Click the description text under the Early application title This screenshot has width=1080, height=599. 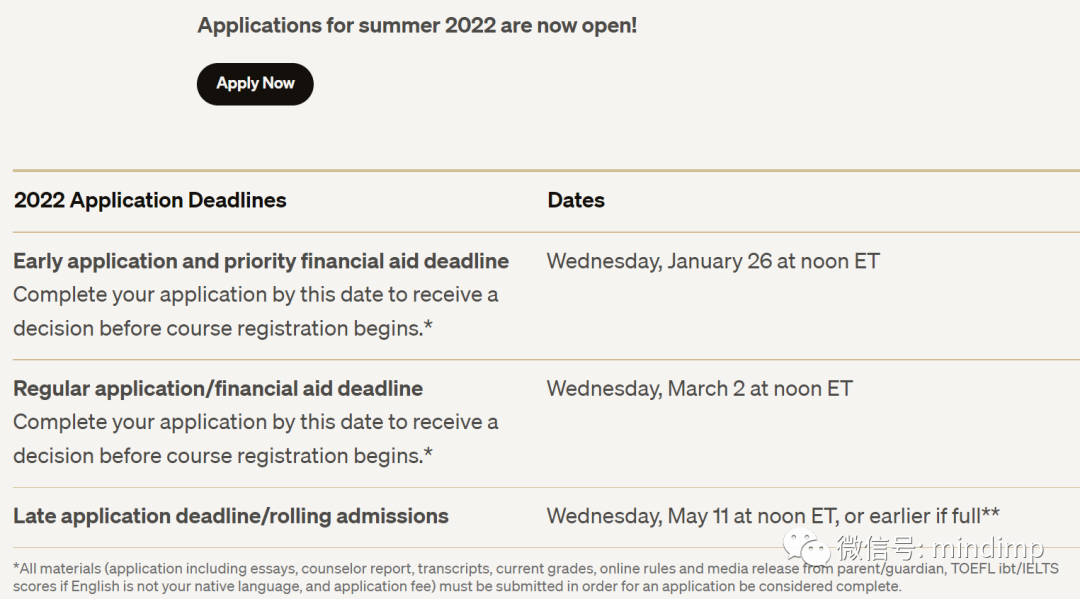[256, 311]
